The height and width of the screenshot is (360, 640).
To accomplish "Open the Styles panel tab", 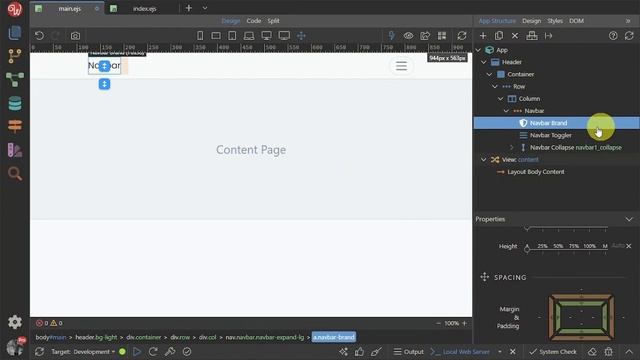I will pyautogui.click(x=555, y=21).
